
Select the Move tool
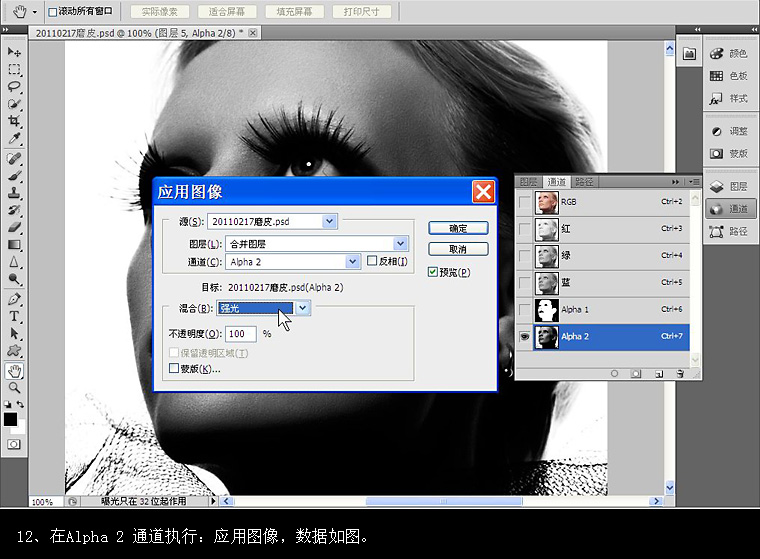14,51
